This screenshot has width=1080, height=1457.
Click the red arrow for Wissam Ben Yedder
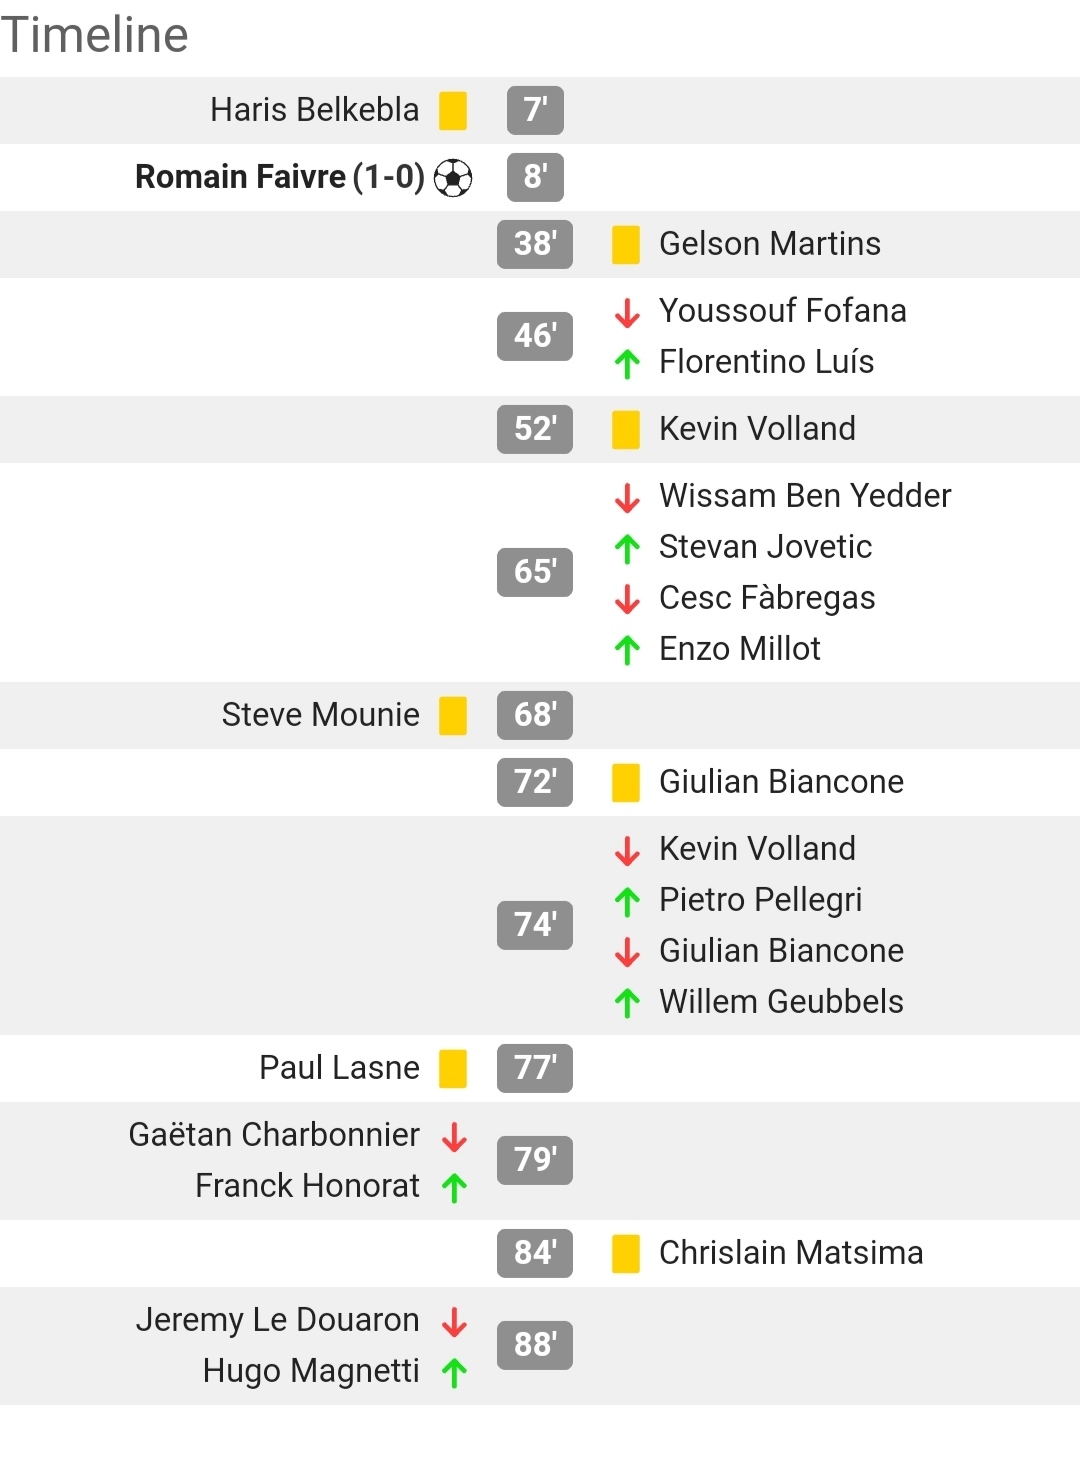pyautogui.click(x=627, y=497)
